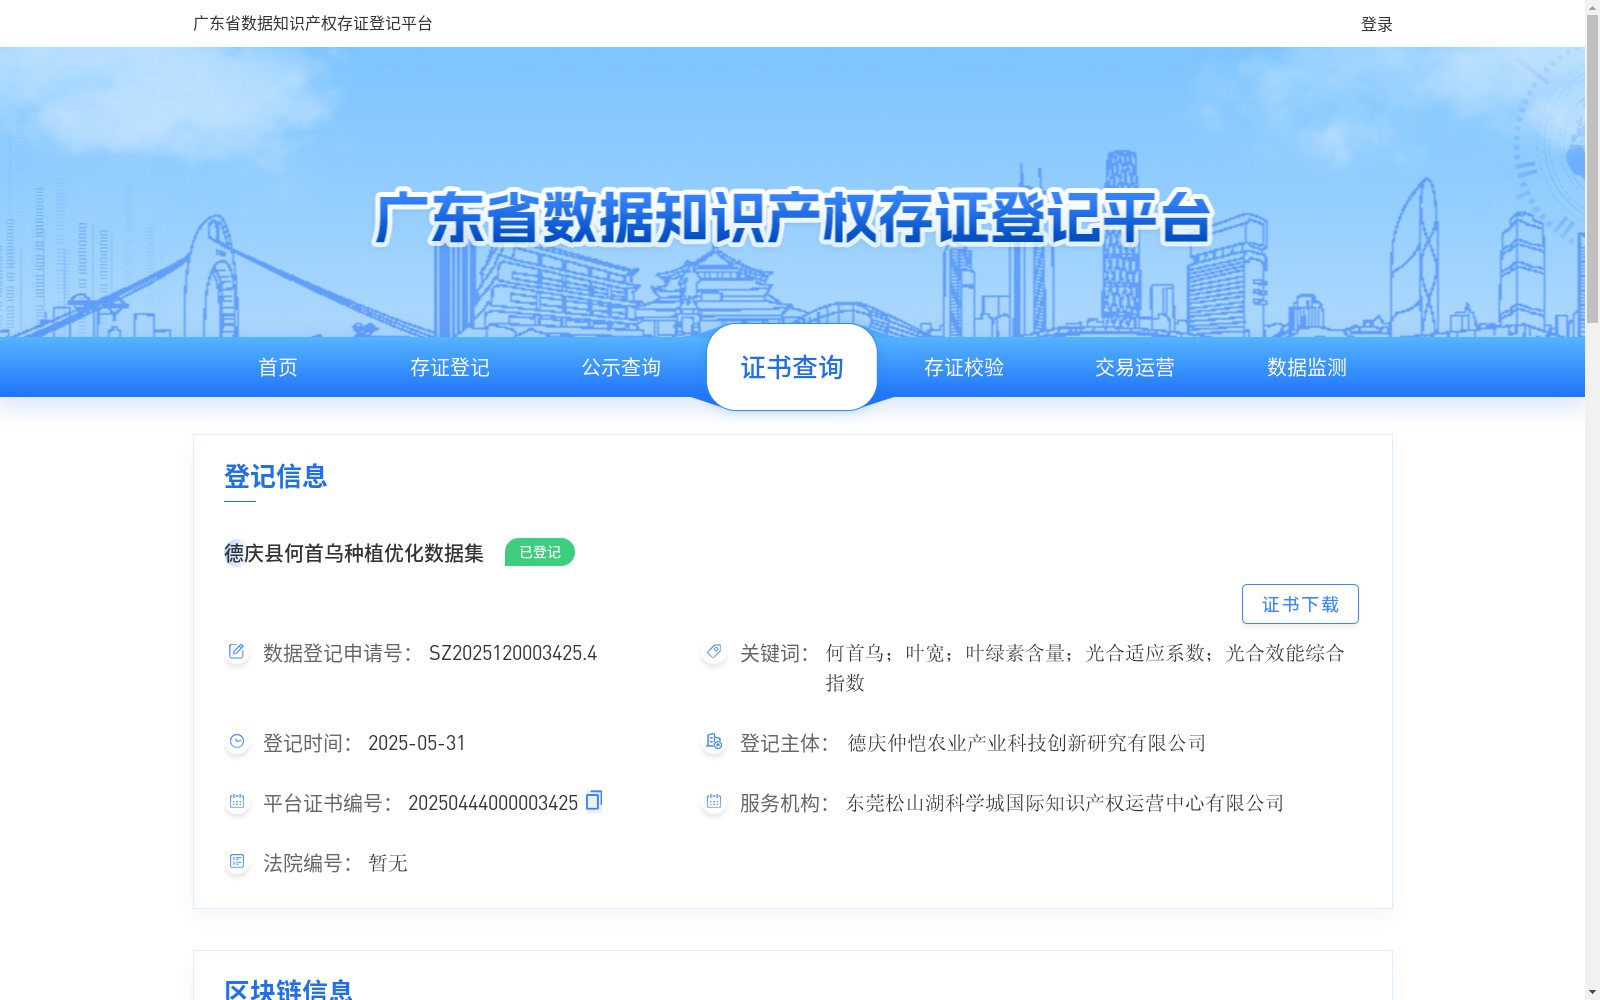Screen dimensions: 1600x1000
Task: Click the application number SZ2025120003425.4
Action: (513, 653)
